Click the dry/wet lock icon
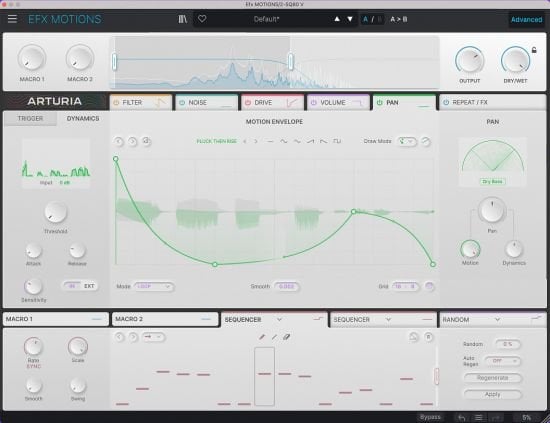This screenshot has width=550, height=423. tap(534, 50)
